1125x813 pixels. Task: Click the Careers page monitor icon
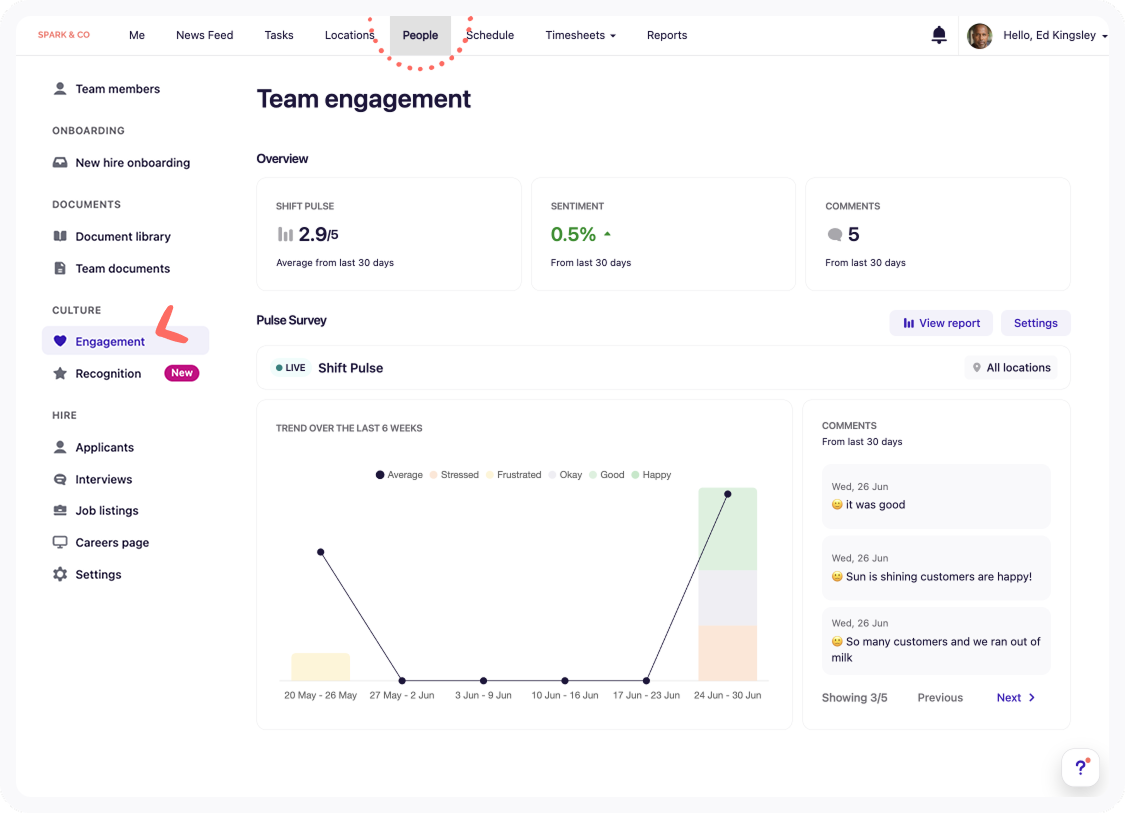[60, 543]
